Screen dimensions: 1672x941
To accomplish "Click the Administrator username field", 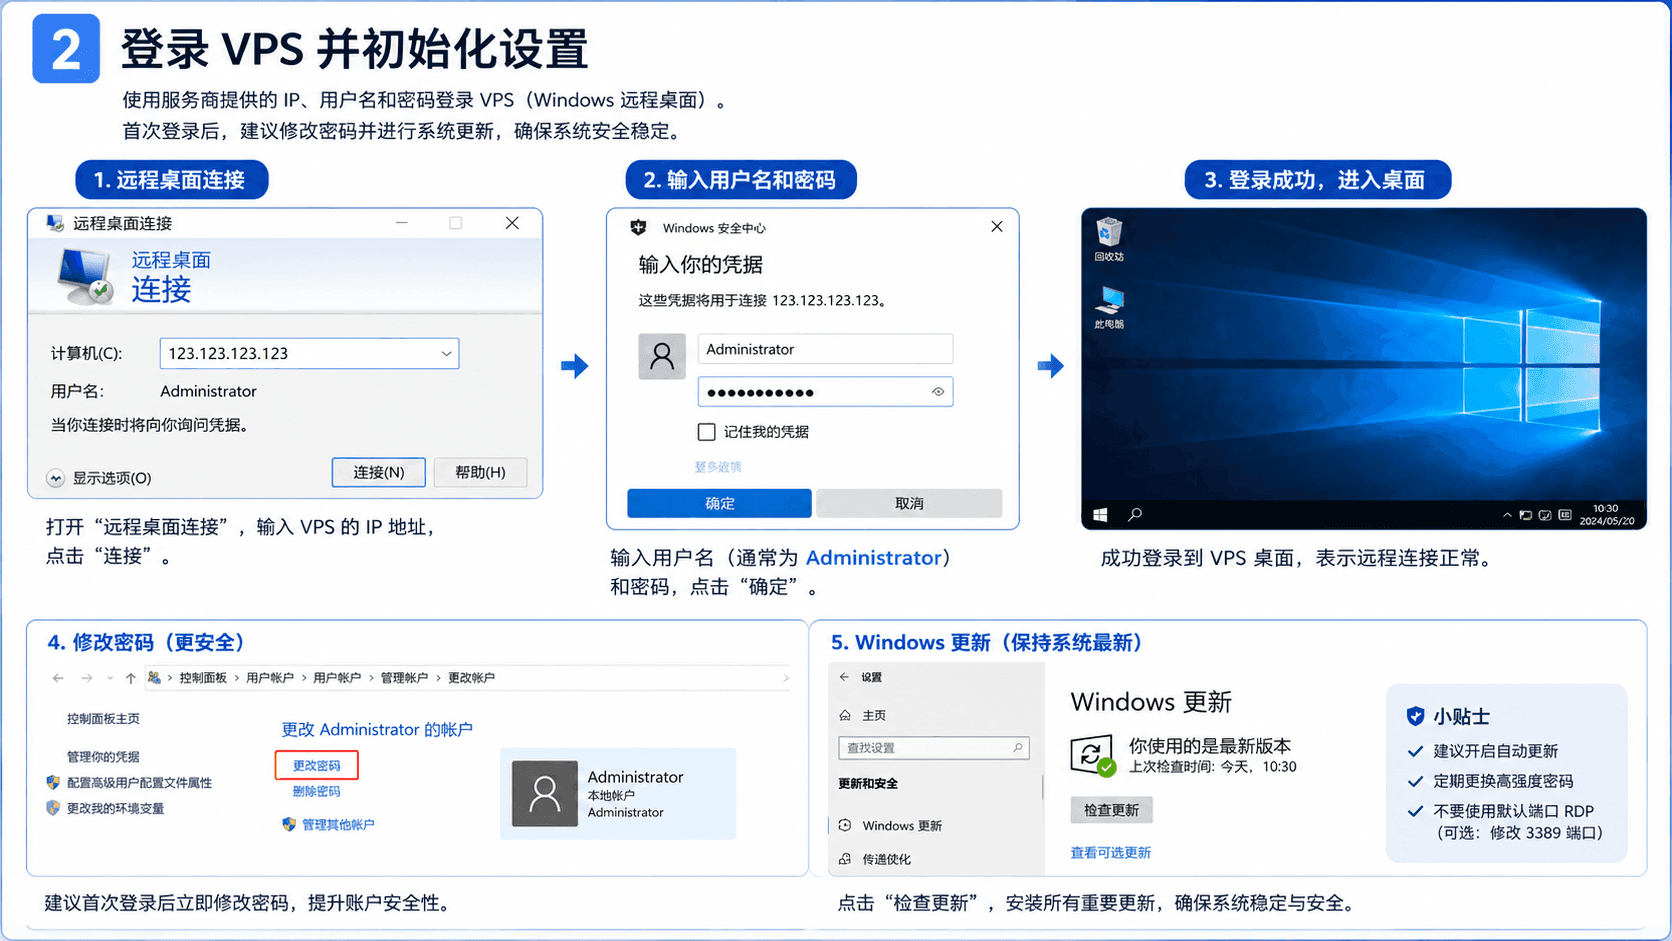I will point(825,349).
